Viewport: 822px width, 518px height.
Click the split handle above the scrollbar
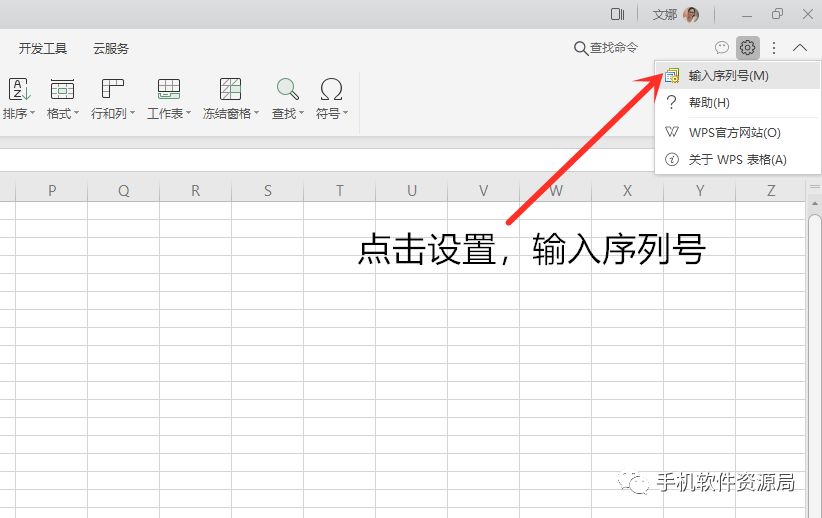point(815,187)
